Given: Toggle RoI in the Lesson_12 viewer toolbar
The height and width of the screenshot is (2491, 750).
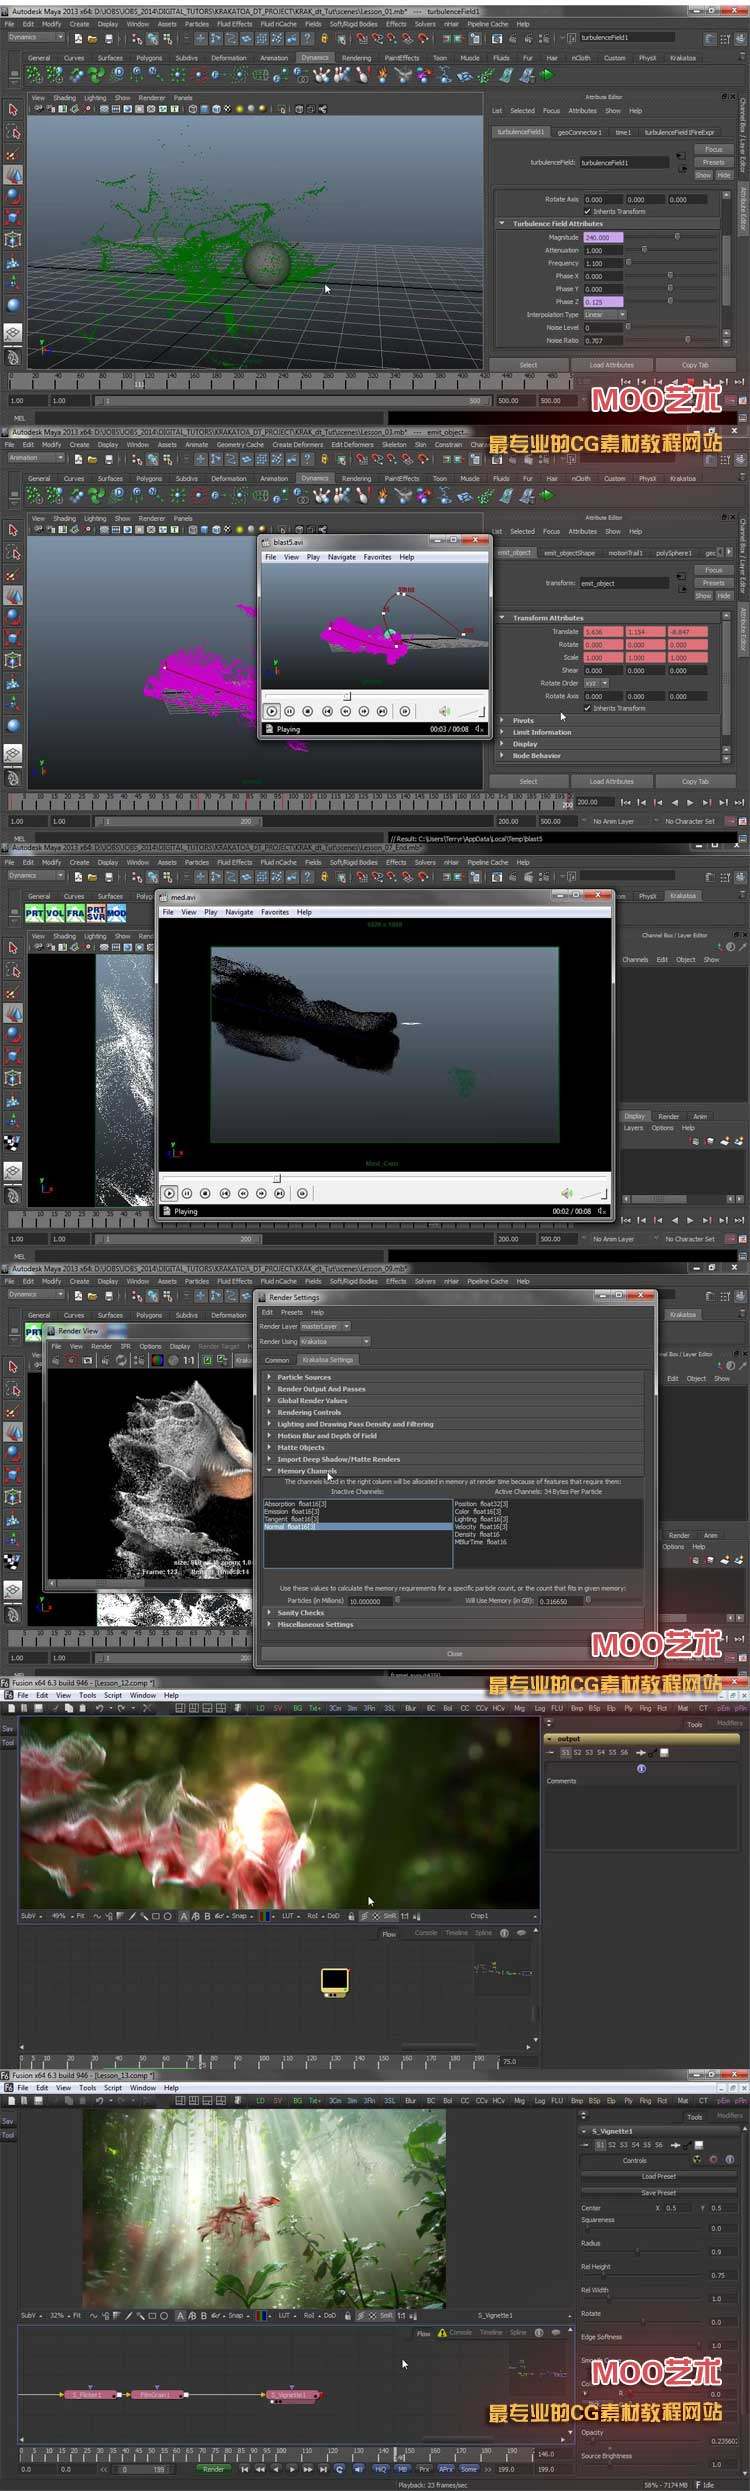Looking at the screenshot, I should click(312, 1916).
